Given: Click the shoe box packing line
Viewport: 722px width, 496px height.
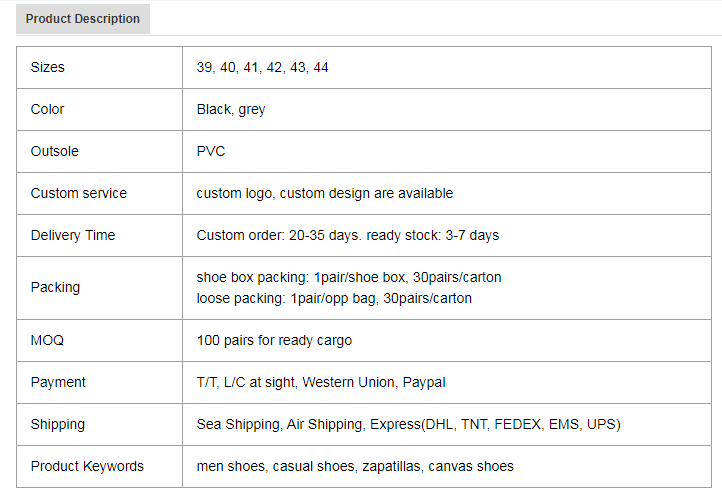Looking at the screenshot, I should click(349, 277).
